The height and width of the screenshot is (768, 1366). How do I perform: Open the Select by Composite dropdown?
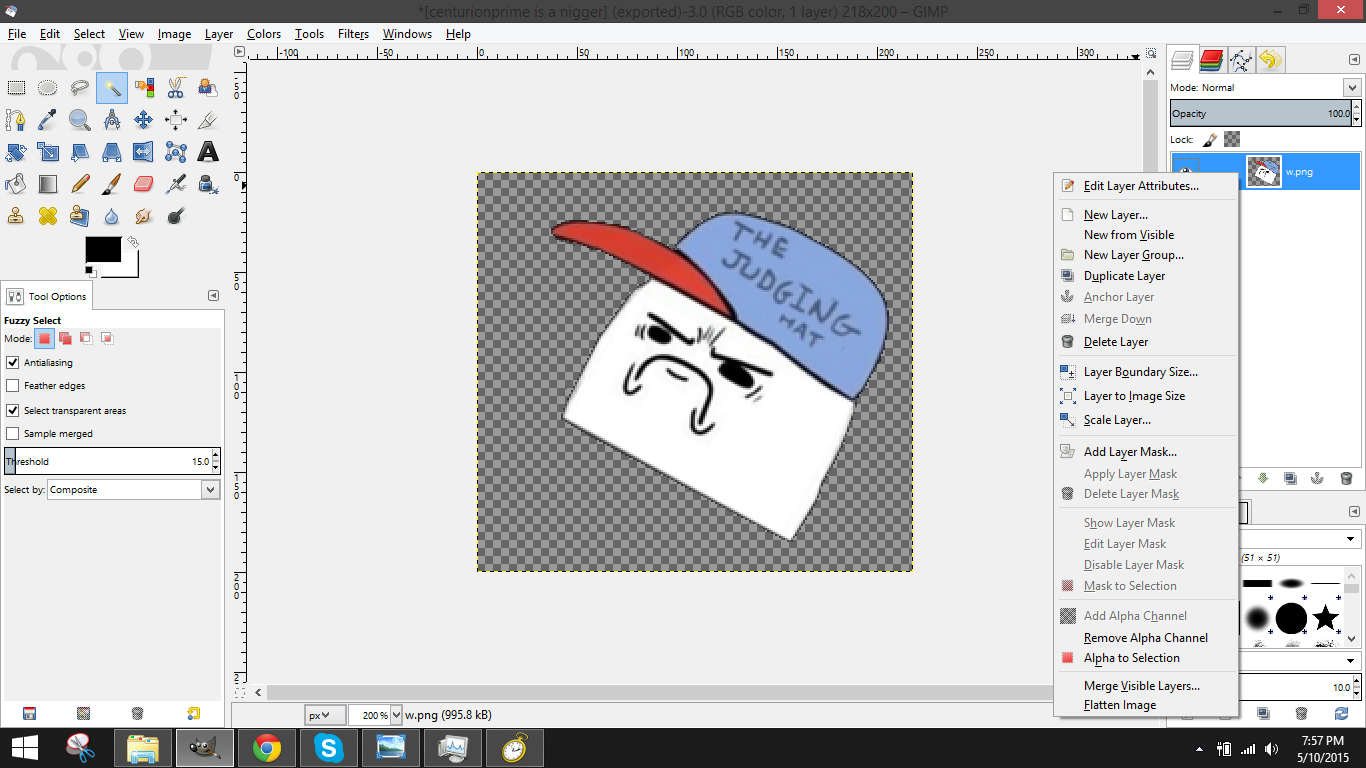133,490
